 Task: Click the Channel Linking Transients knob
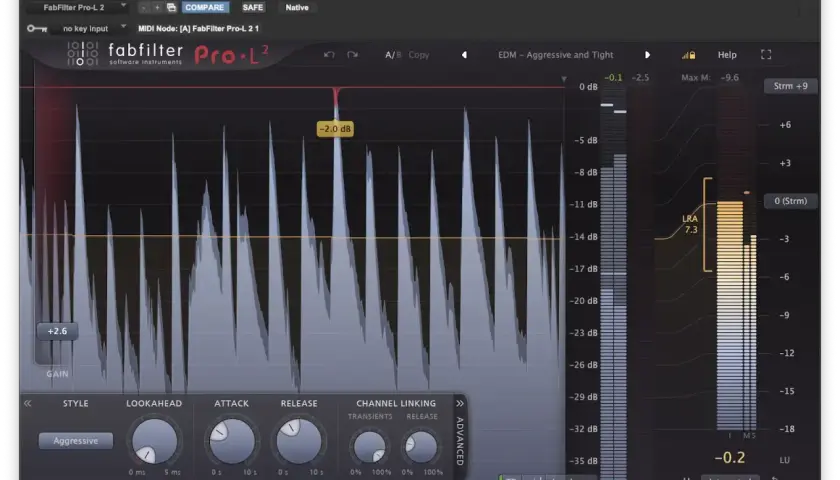pyautogui.click(x=370, y=447)
